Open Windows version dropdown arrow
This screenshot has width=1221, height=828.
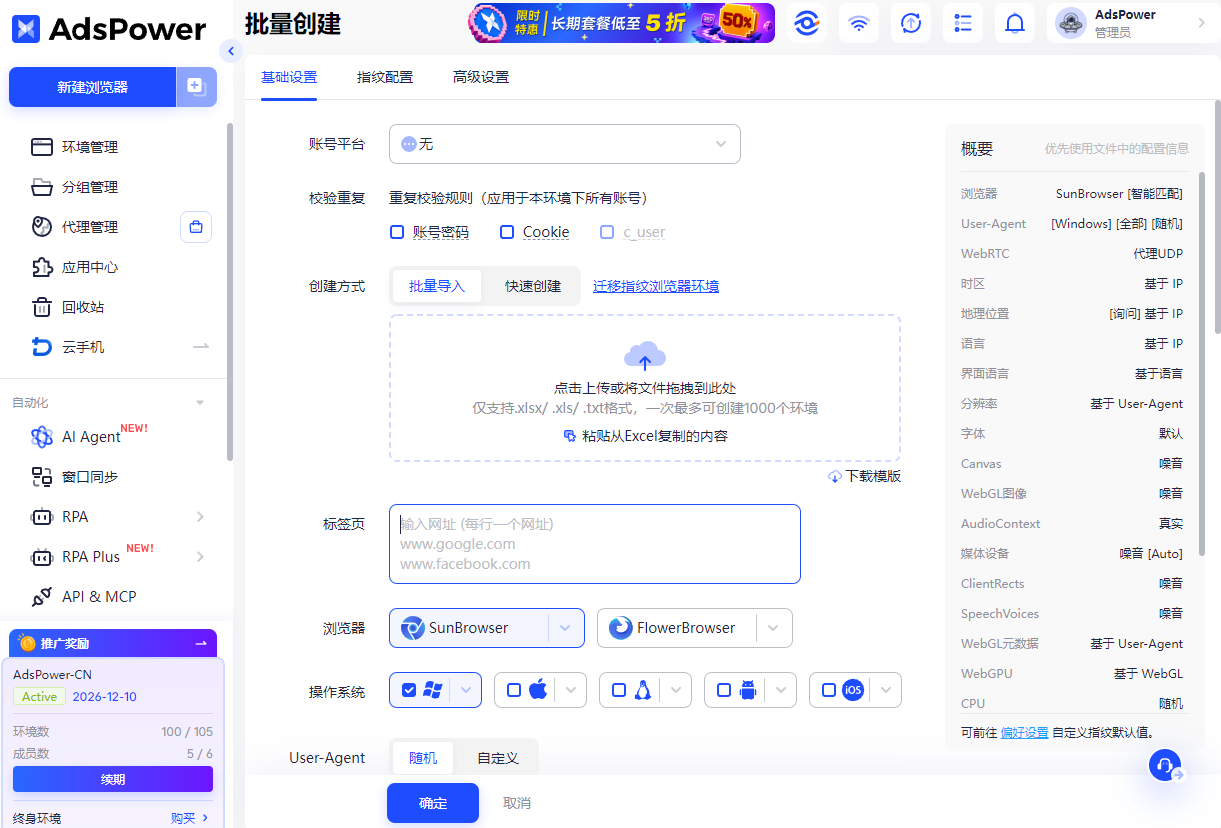(466, 690)
